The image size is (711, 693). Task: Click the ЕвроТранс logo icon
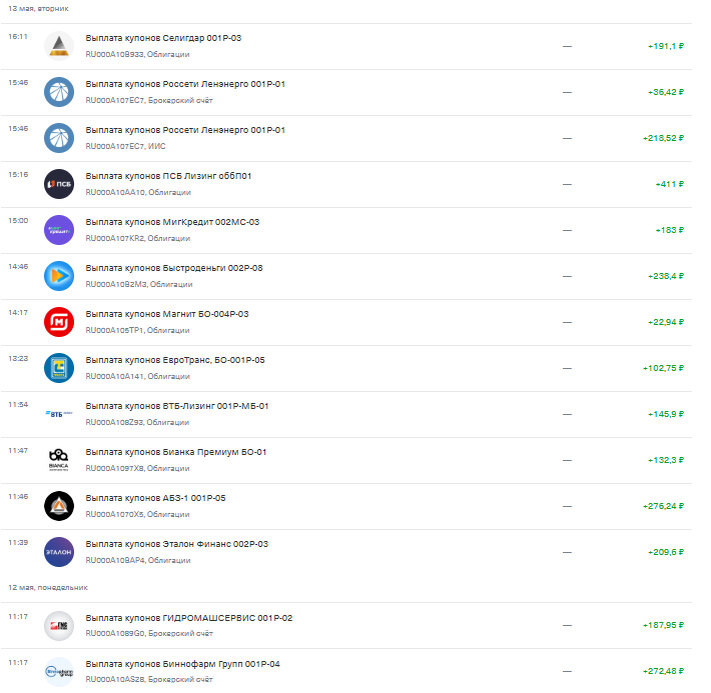(59, 368)
